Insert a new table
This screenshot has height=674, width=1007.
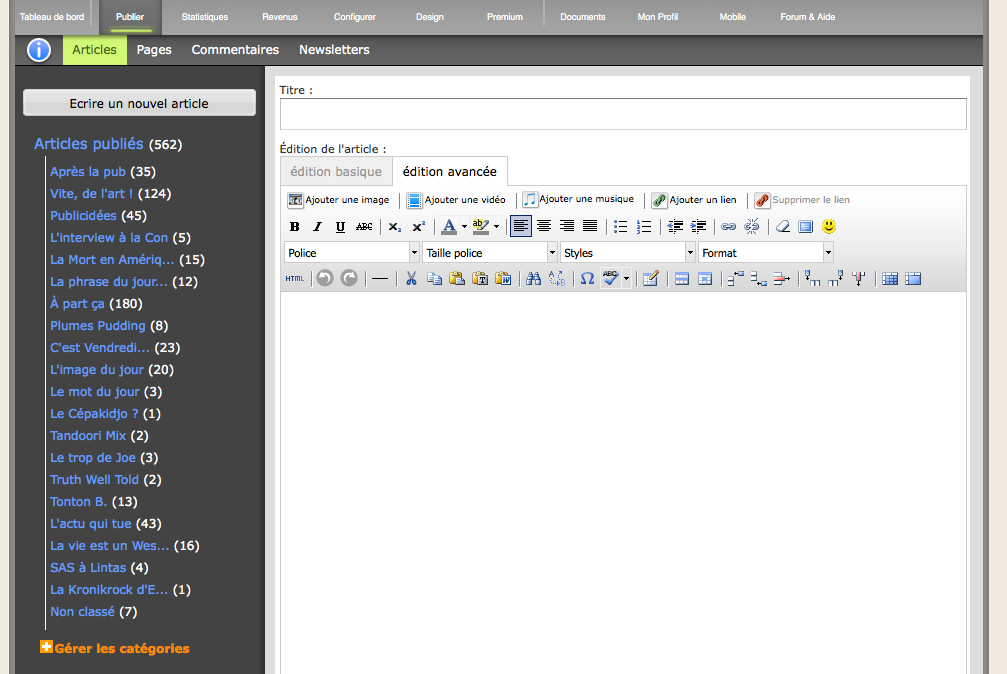[x=651, y=279]
